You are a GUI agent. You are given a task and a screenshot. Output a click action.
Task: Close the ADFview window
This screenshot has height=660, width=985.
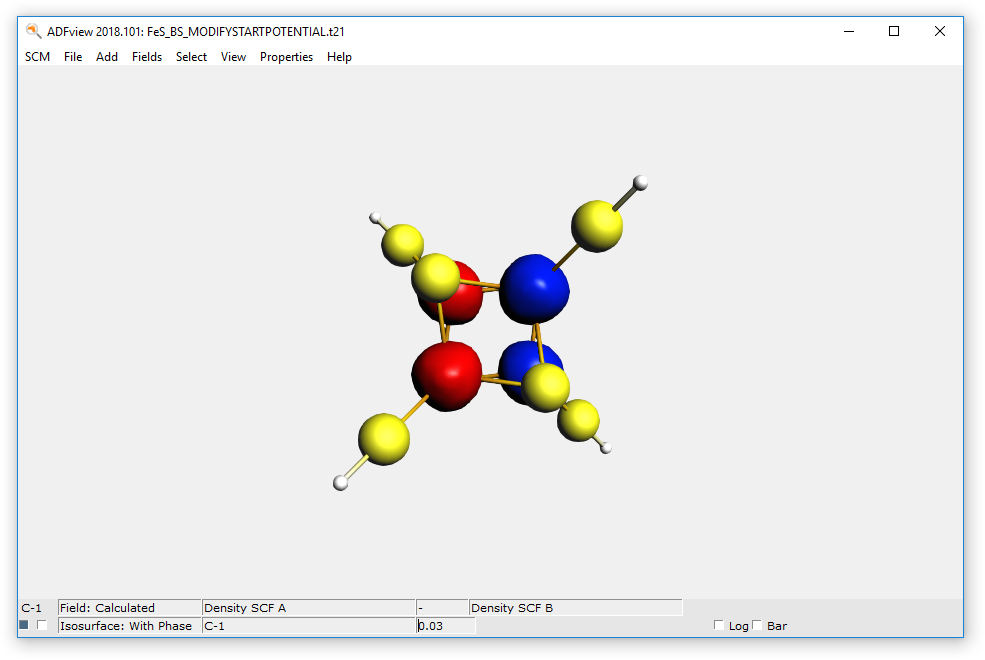click(940, 31)
